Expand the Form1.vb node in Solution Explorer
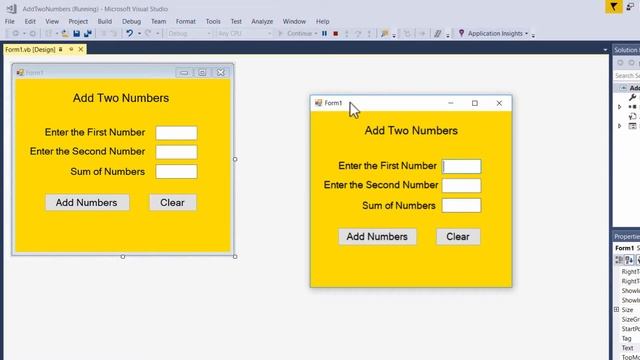Viewport: 640px width, 360px height. 620,126
